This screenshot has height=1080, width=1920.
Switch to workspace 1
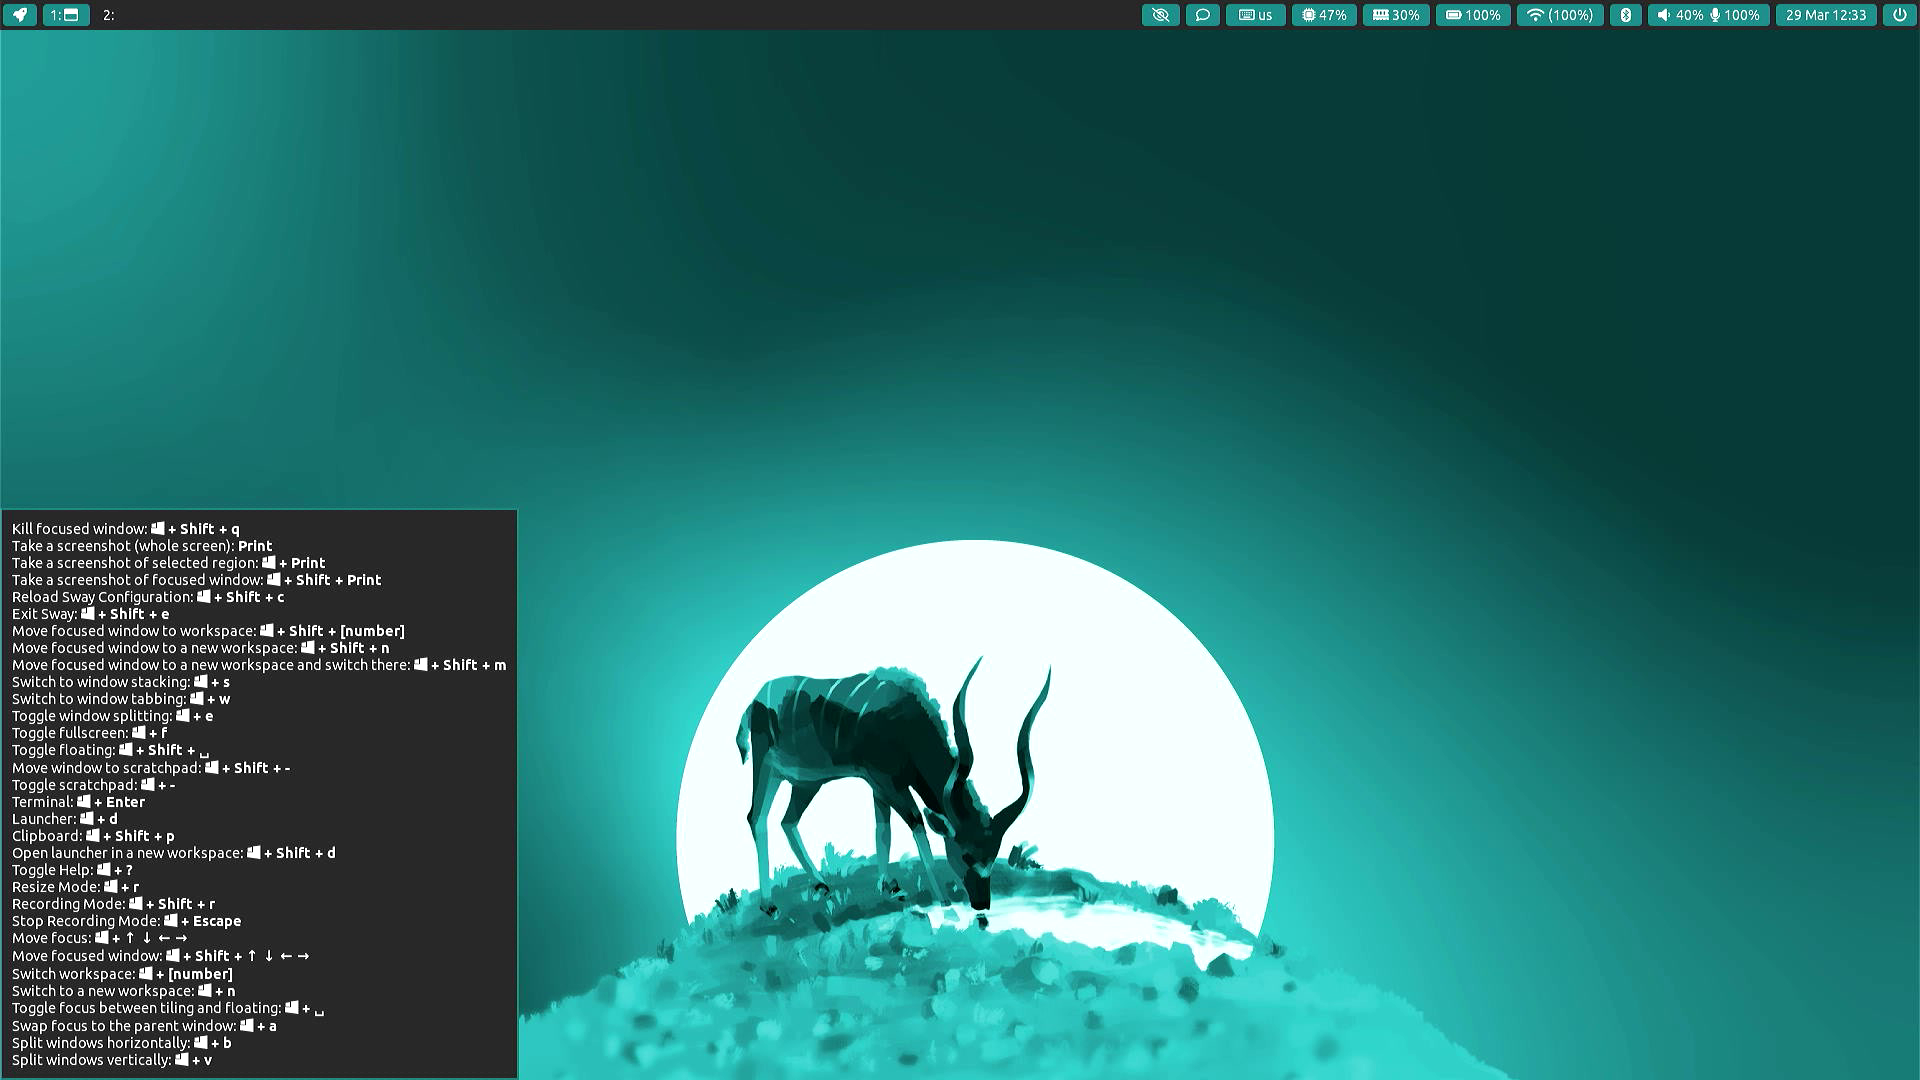tap(66, 15)
